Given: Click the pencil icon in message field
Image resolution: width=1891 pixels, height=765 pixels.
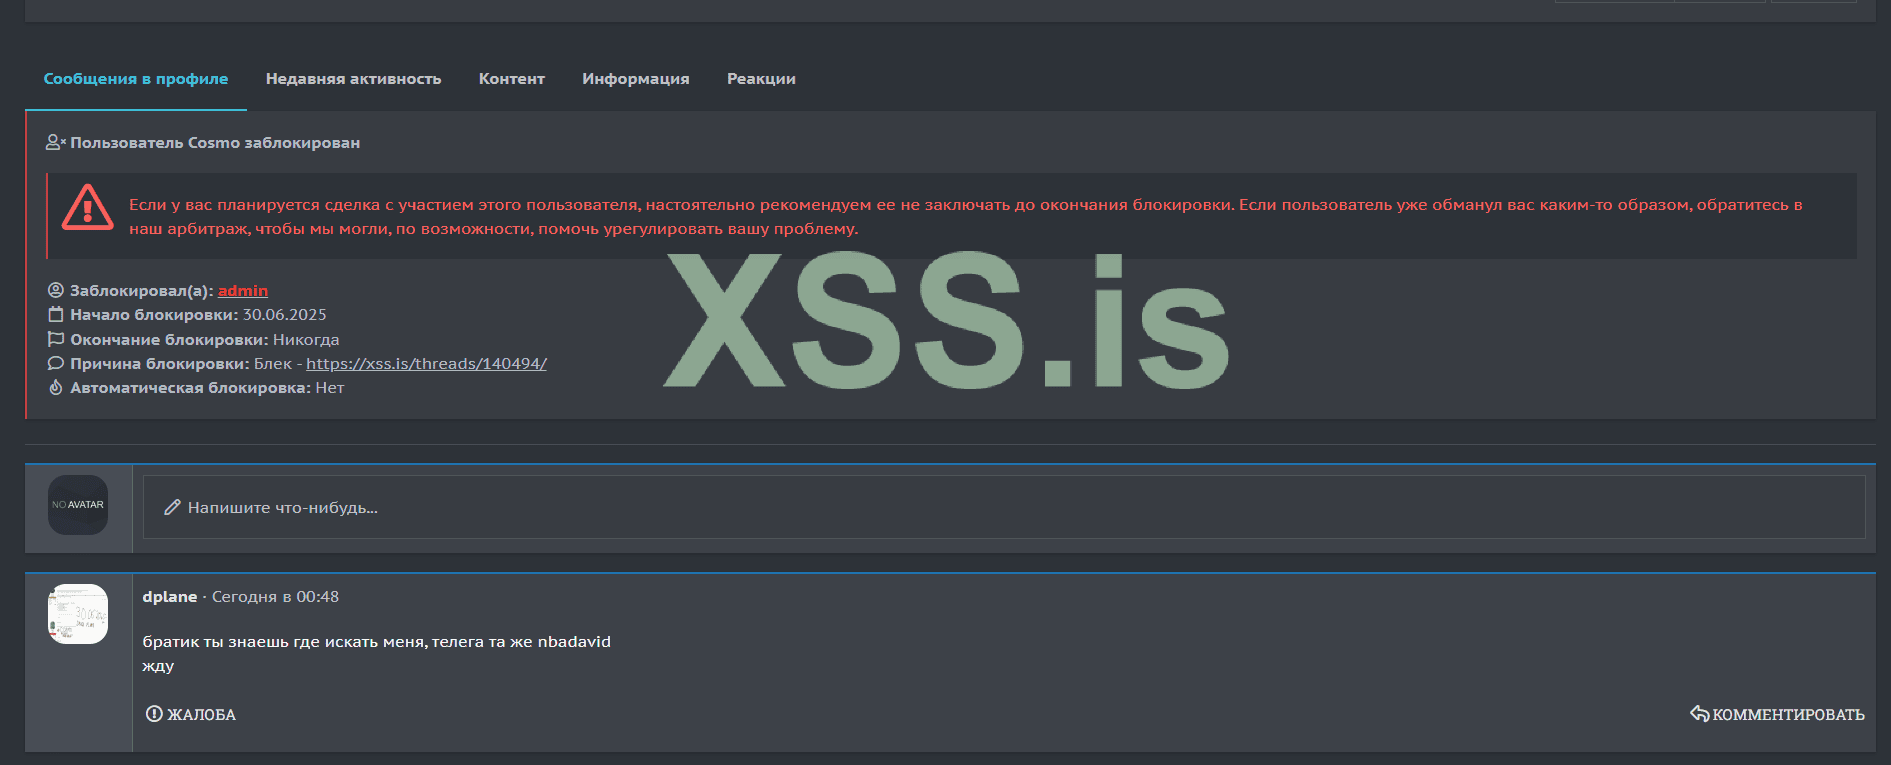Looking at the screenshot, I should tap(172, 508).
